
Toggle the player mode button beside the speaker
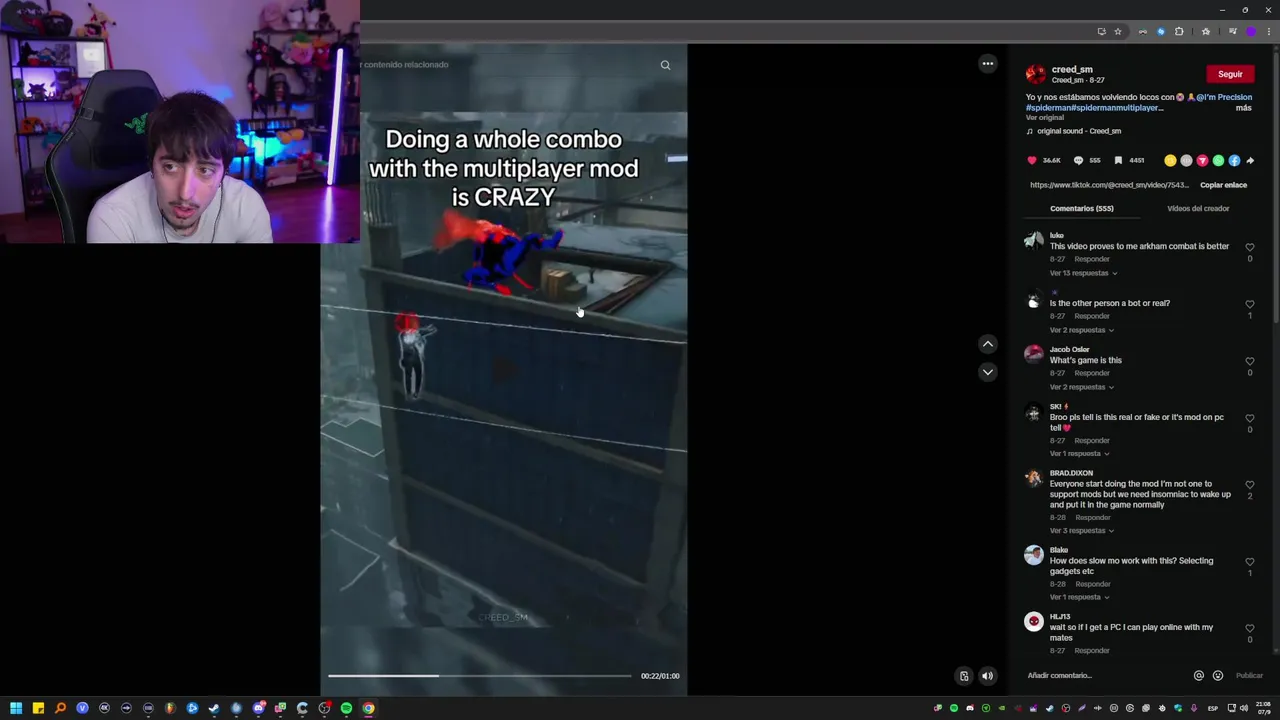tap(964, 676)
